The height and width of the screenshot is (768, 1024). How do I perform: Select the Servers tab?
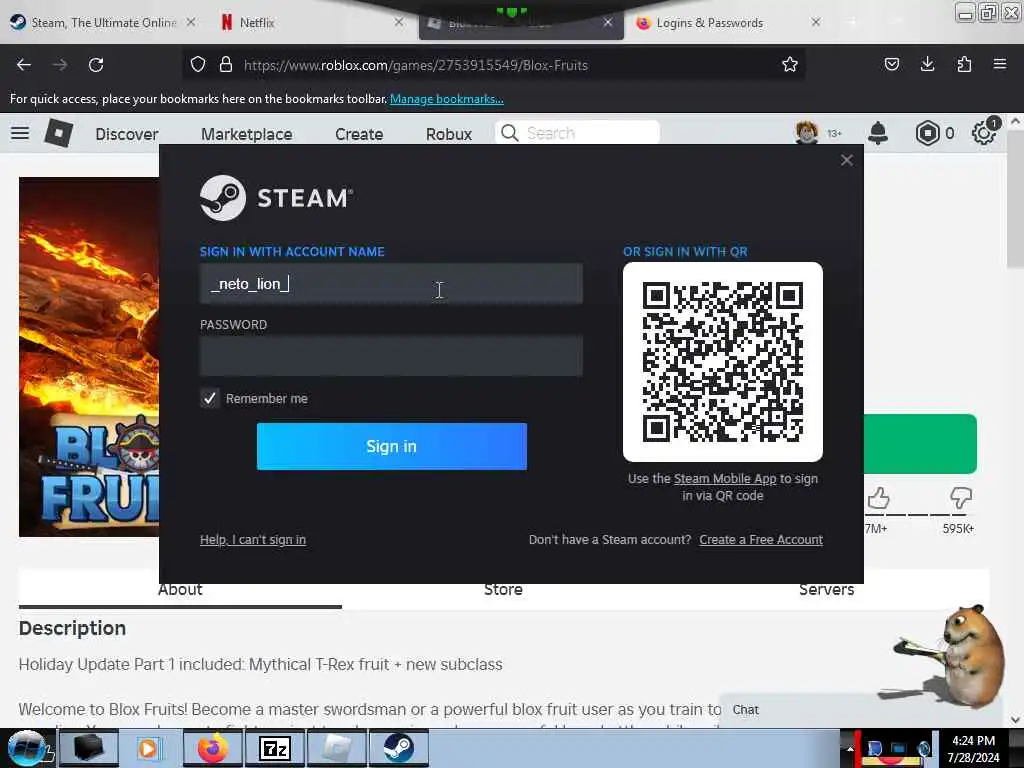pos(827,589)
